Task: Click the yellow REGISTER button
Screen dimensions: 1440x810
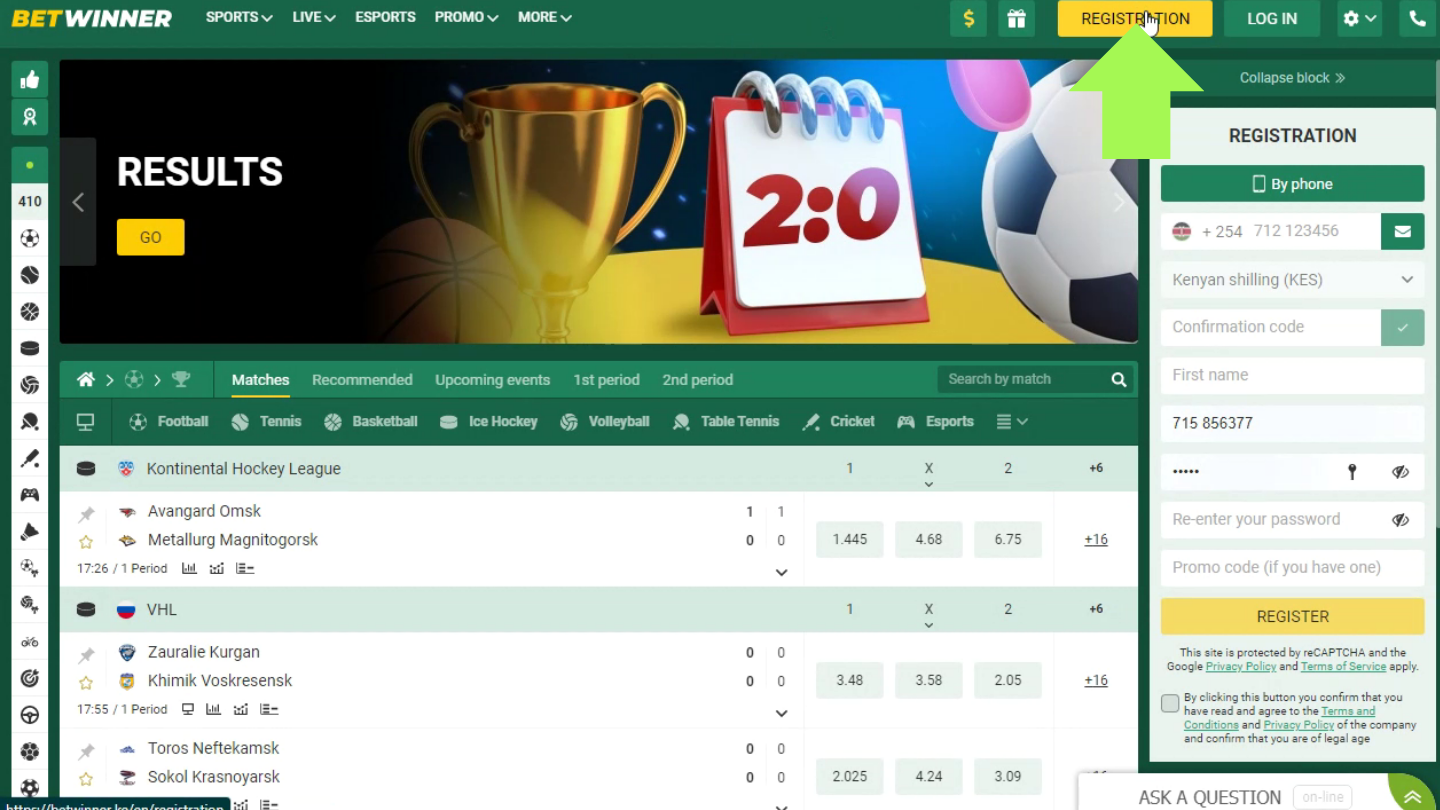Action: (x=1292, y=616)
